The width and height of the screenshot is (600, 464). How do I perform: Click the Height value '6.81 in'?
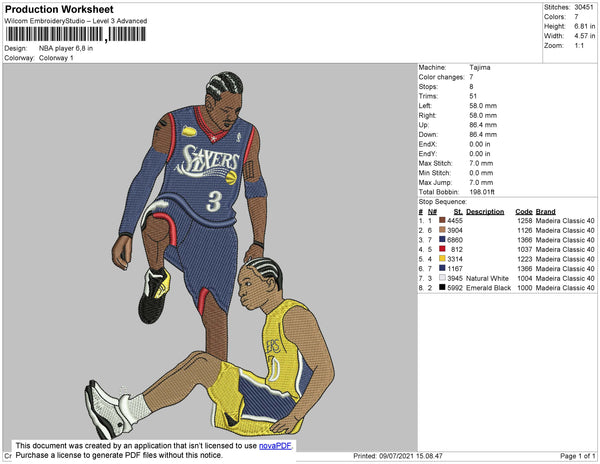(x=584, y=26)
